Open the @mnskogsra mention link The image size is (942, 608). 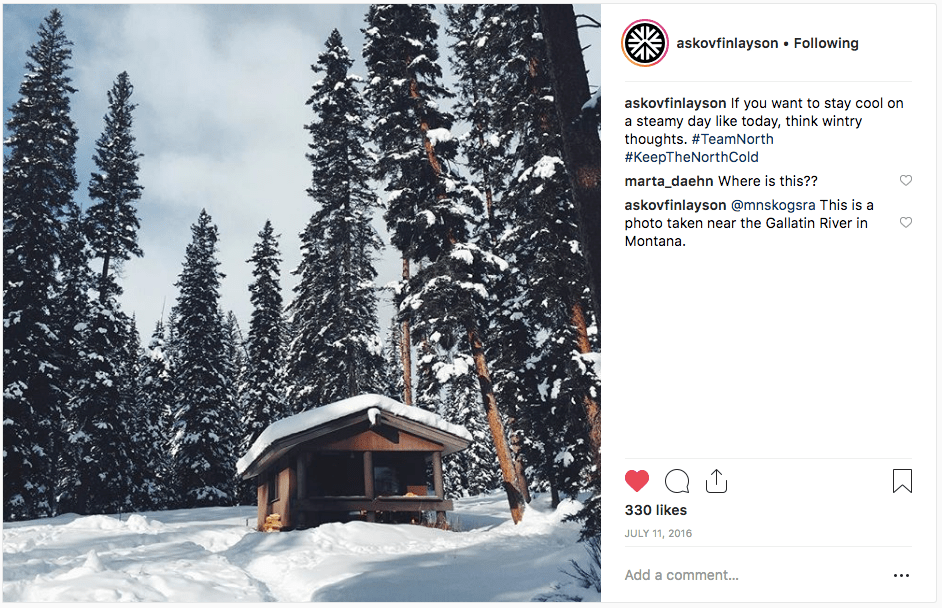click(773, 205)
